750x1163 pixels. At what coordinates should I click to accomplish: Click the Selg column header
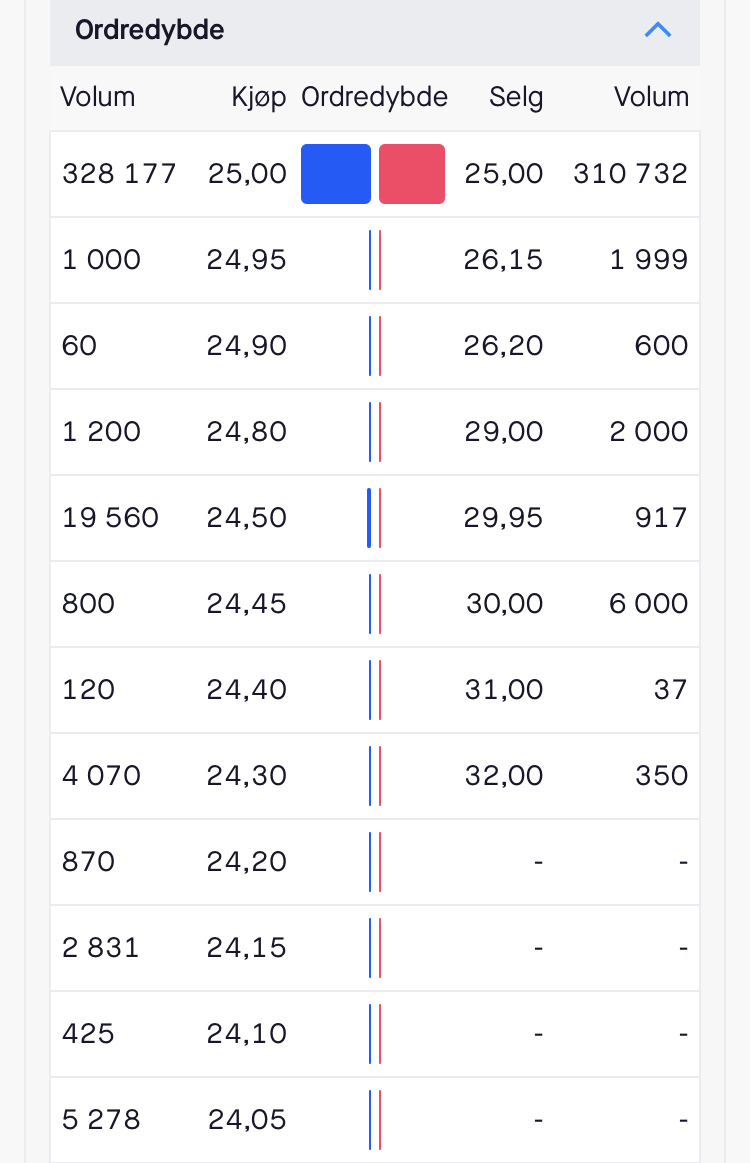point(516,97)
